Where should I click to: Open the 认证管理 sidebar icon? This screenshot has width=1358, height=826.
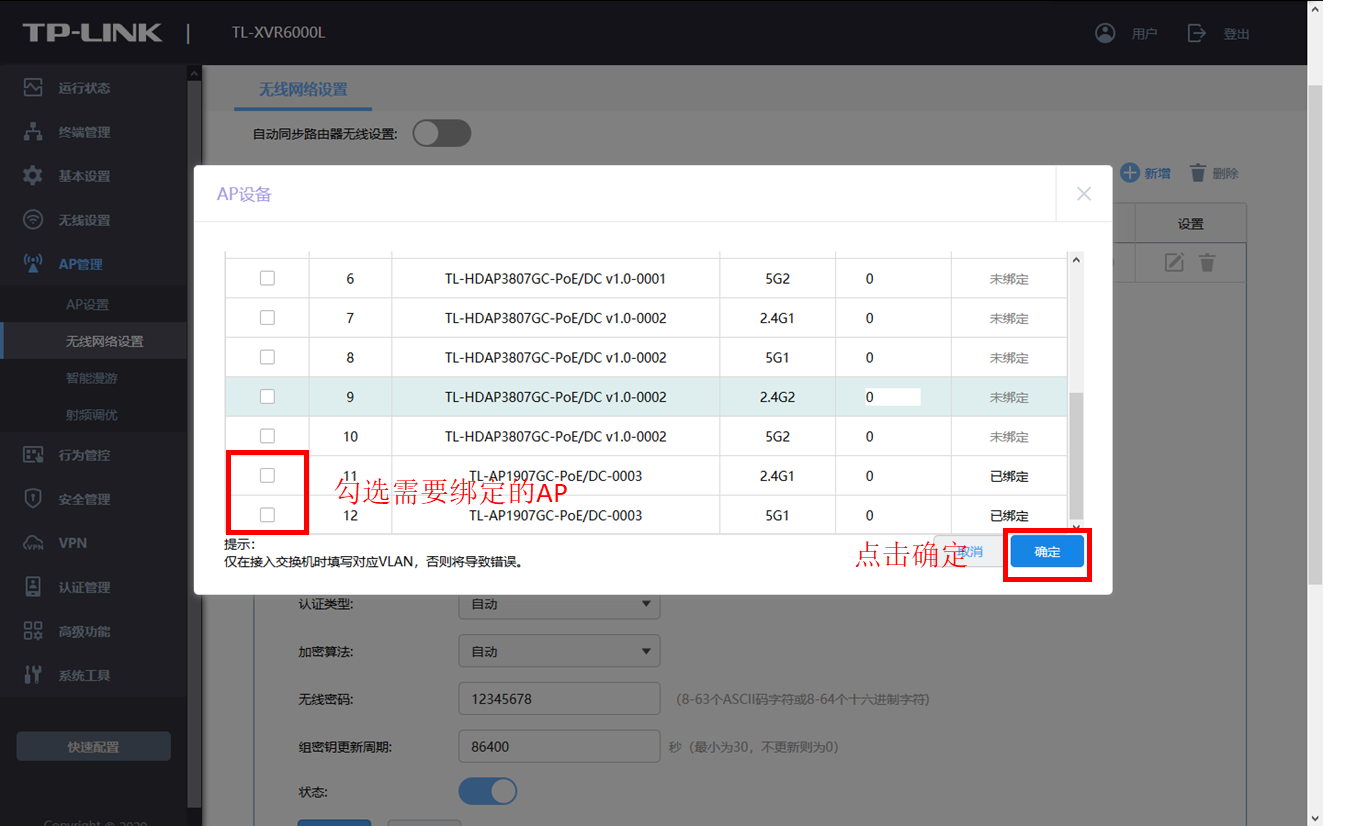click(33, 587)
